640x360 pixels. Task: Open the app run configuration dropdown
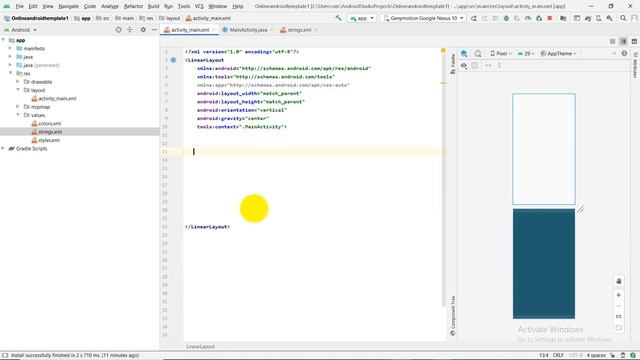pos(362,18)
